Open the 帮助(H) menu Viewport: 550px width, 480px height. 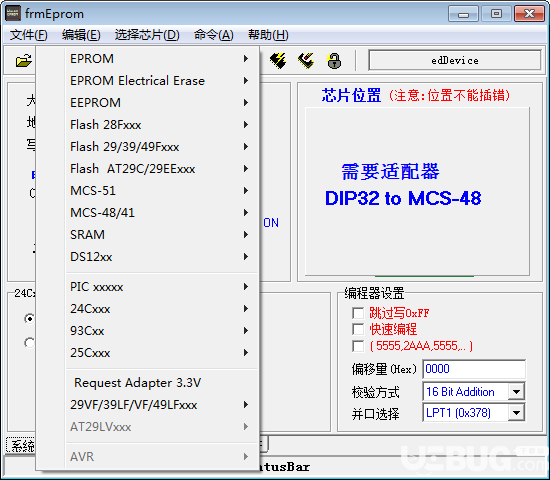268,35
